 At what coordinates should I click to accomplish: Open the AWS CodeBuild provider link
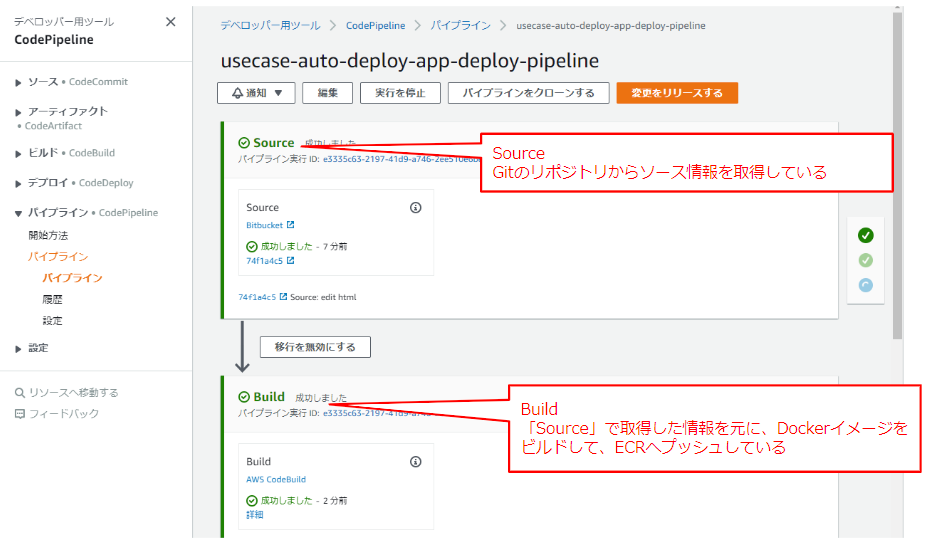pos(276,479)
